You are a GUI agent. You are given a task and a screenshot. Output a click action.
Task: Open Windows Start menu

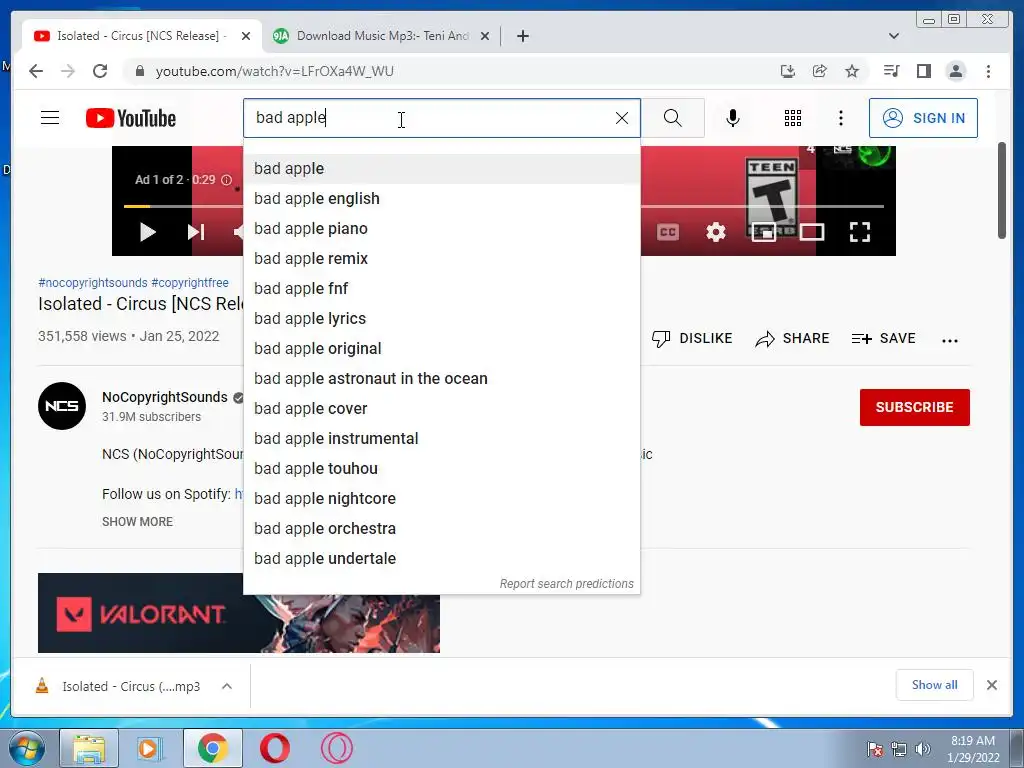(25, 748)
